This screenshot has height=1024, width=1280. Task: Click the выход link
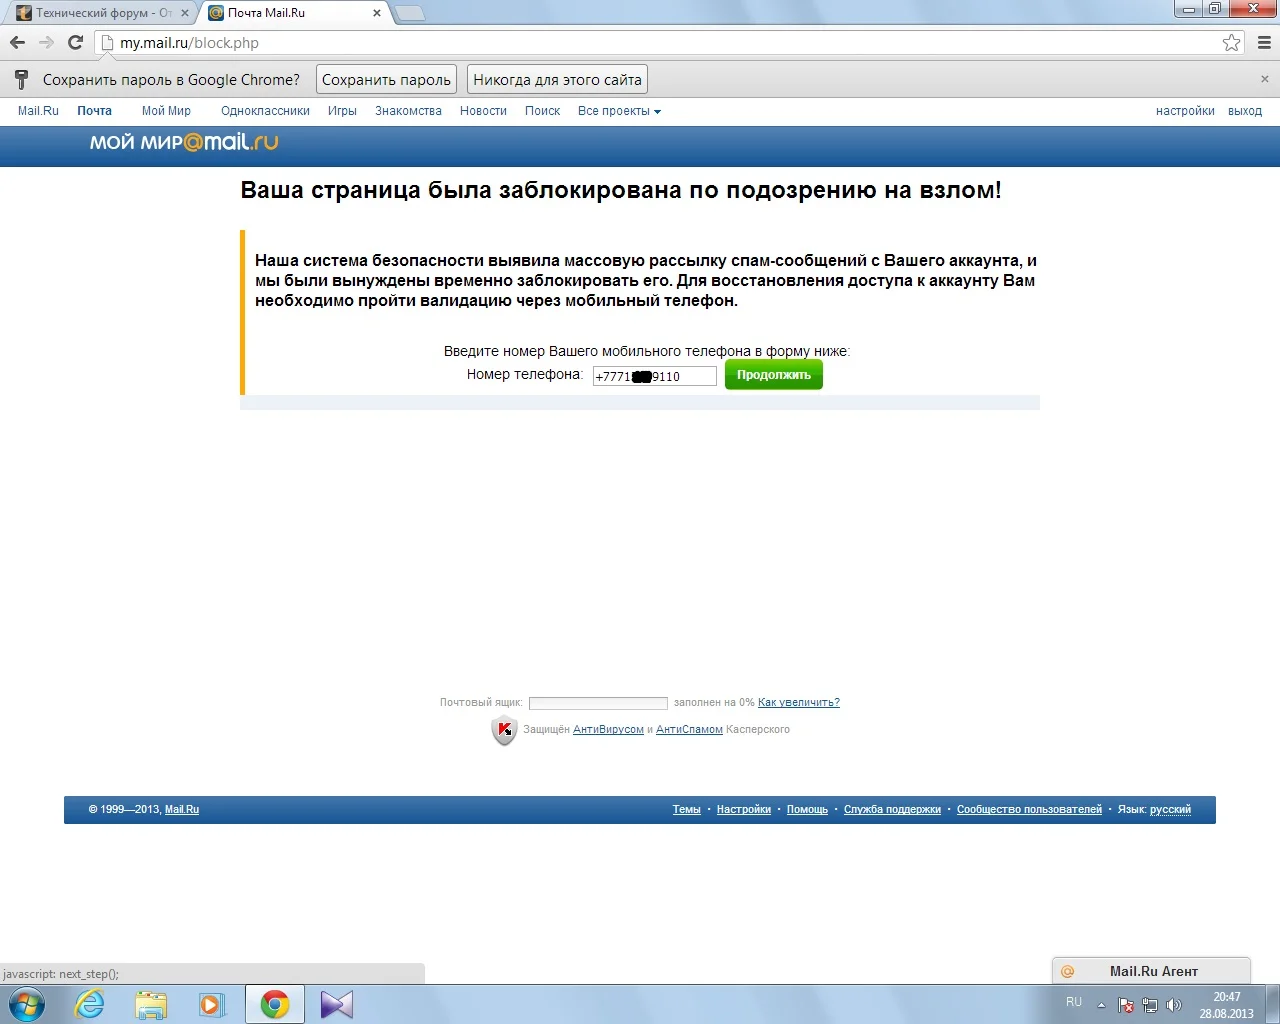pyautogui.click(x=1245, y=111)
